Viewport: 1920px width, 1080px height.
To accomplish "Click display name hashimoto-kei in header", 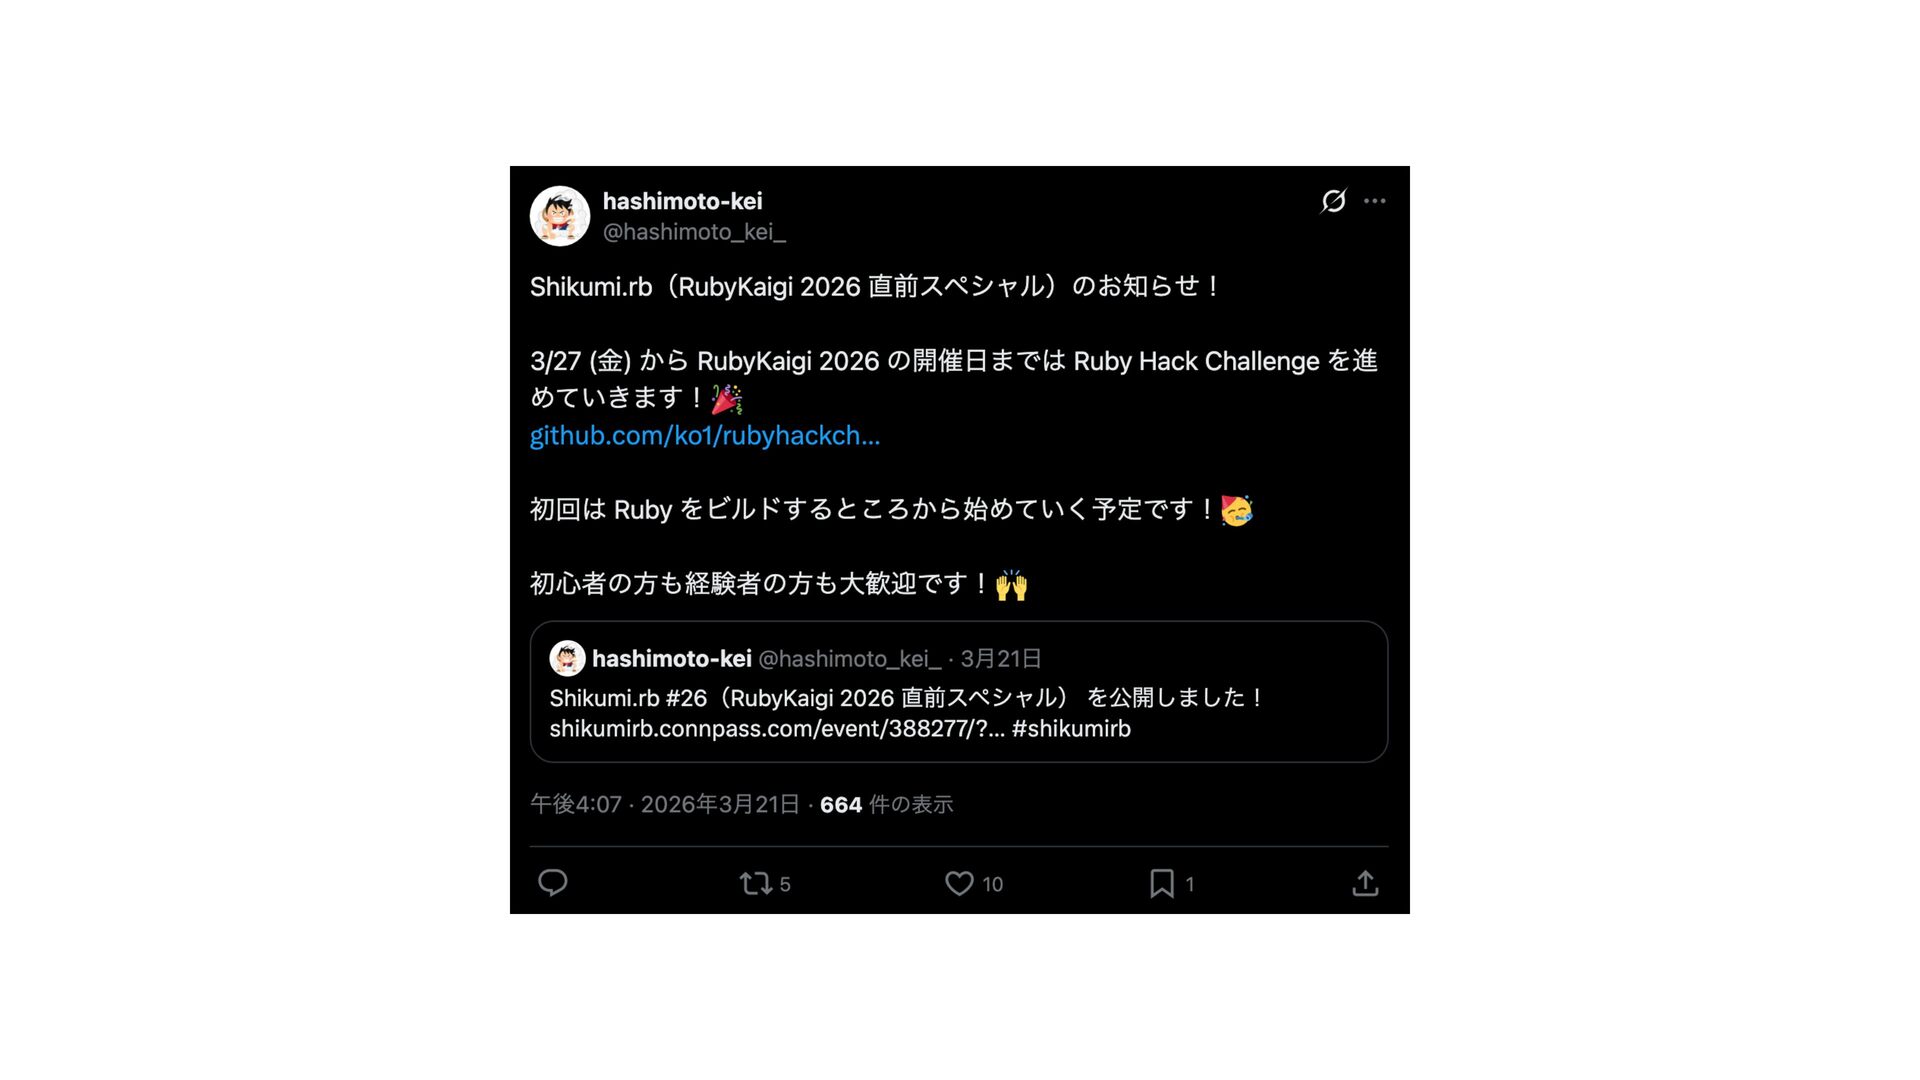I will [682, 201].
